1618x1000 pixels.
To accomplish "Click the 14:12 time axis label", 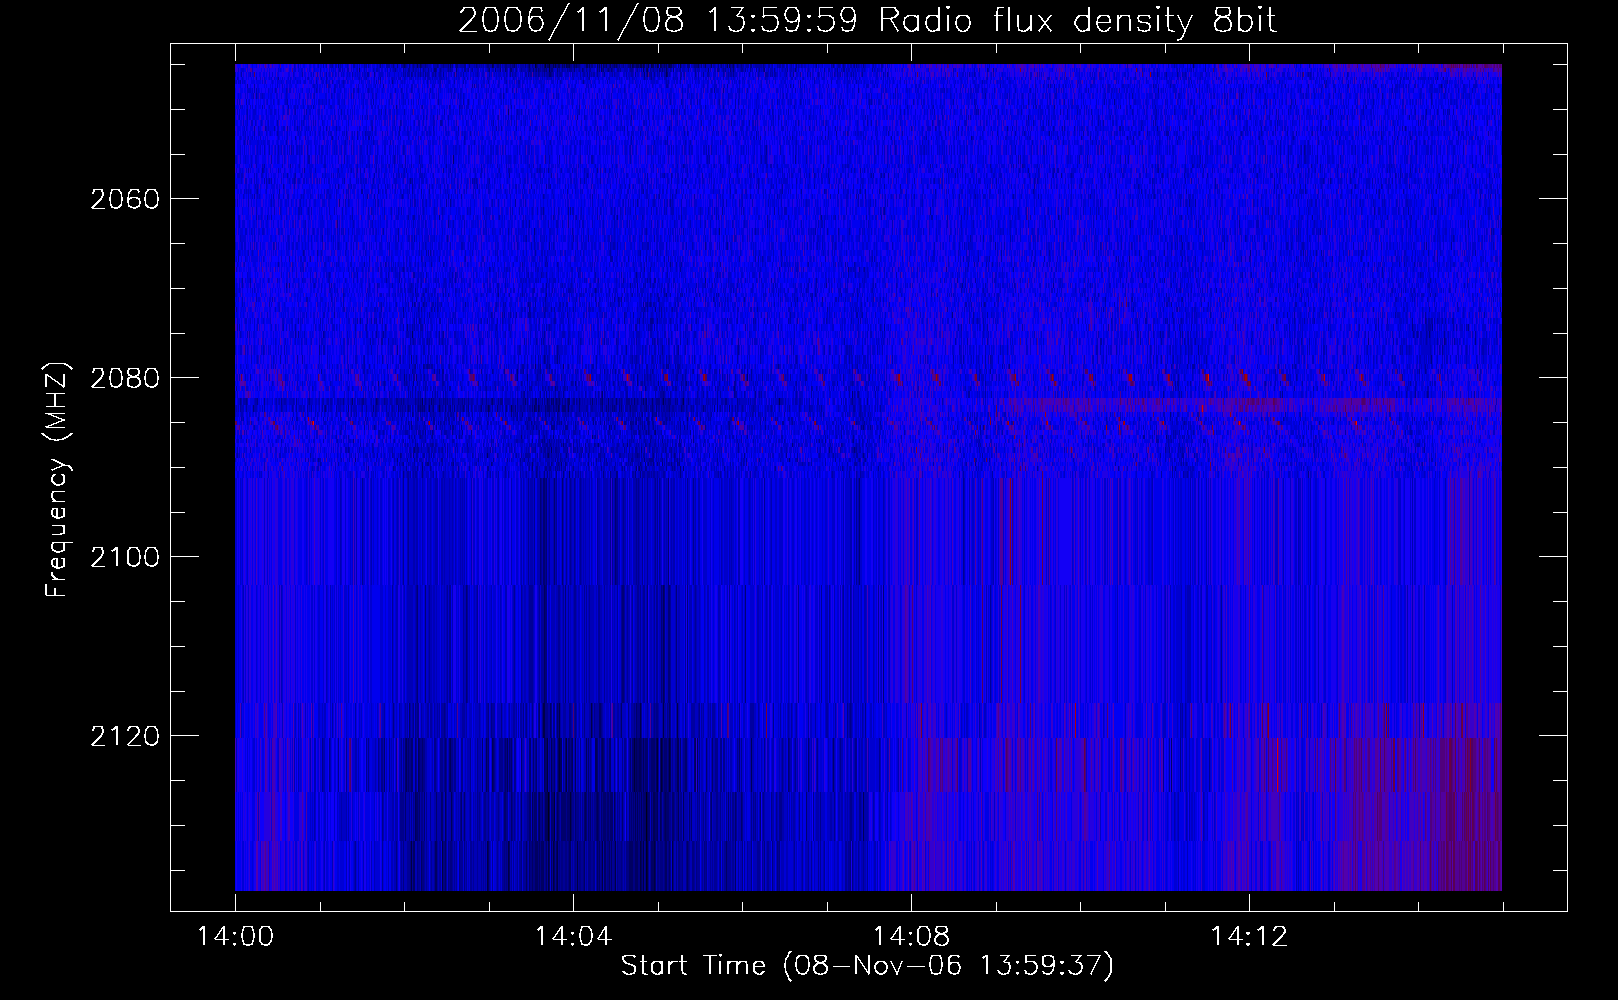I will click(1249, 937).
